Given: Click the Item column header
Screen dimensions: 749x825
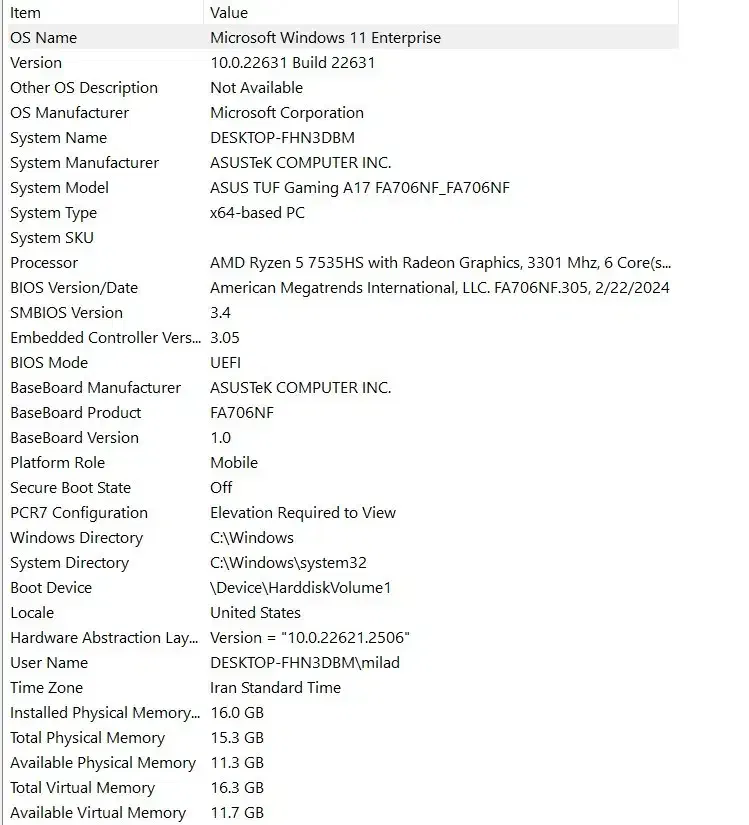Looking at the screenshot, I should 26,12.
